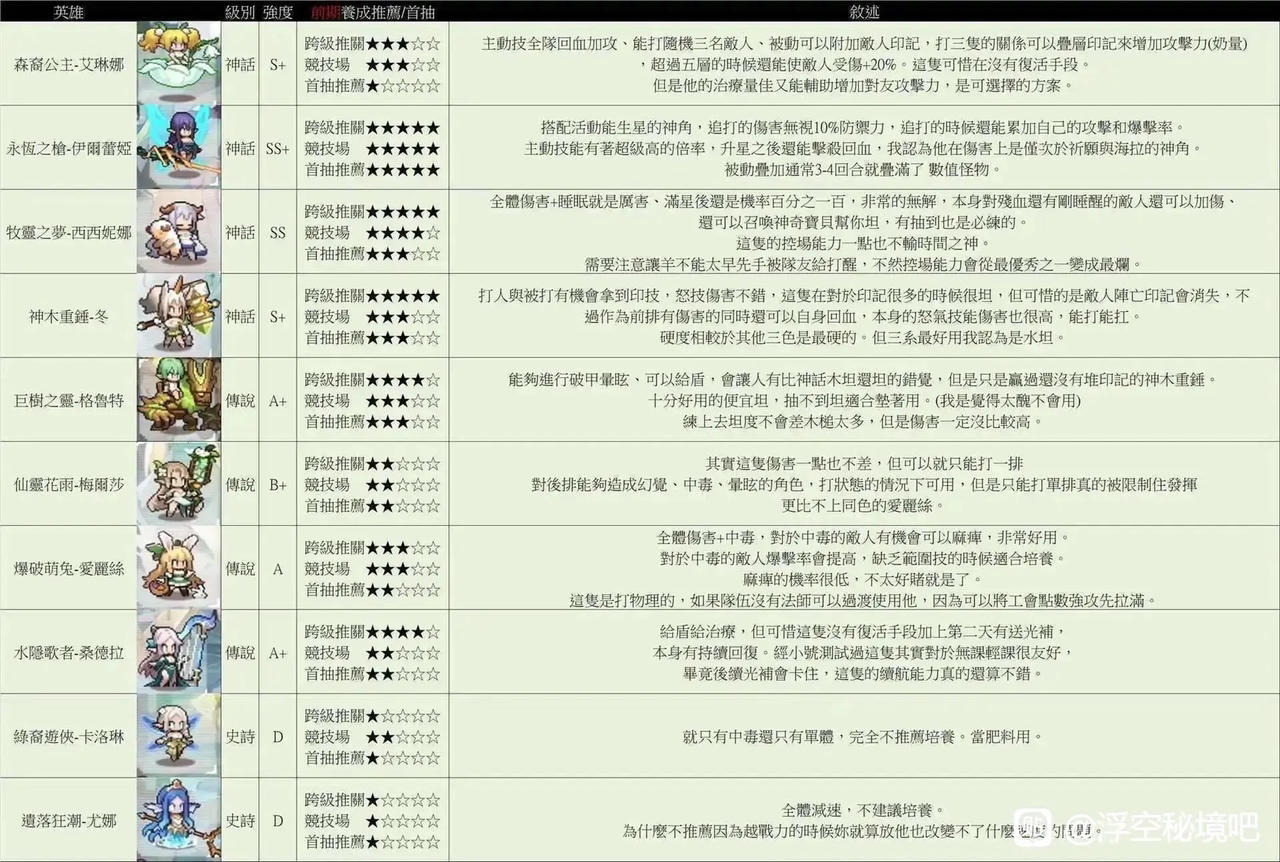Select the SS+ strength rating
This screenshot has height=862, width=1280.
(x=278, y=148)
